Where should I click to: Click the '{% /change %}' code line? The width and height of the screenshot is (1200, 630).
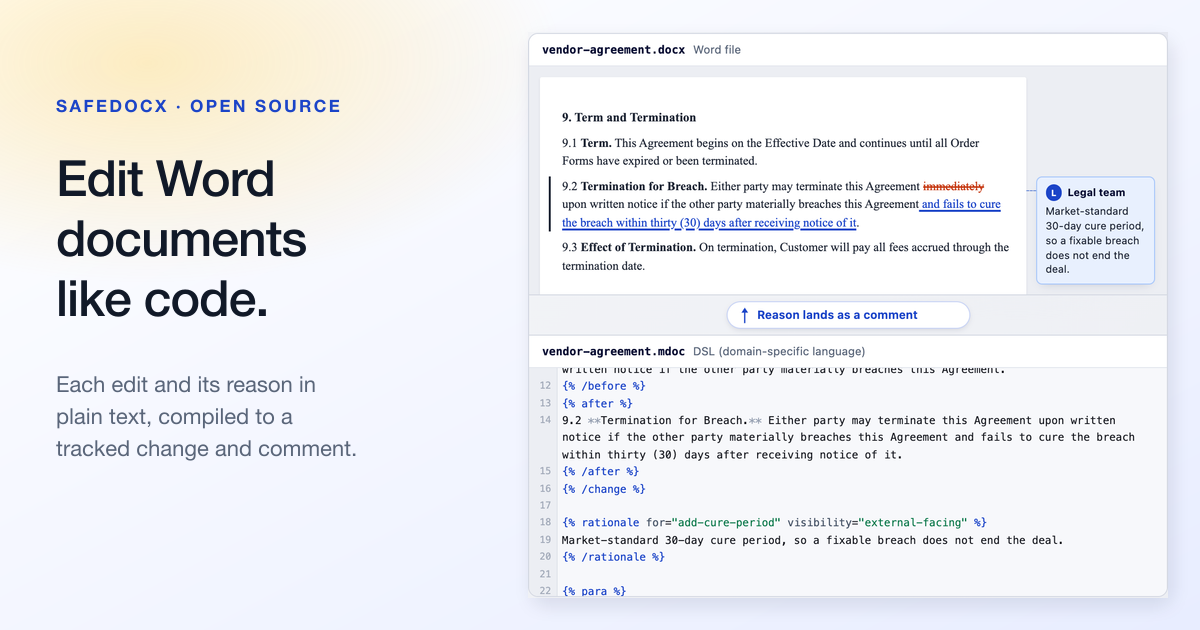(604, 489)
